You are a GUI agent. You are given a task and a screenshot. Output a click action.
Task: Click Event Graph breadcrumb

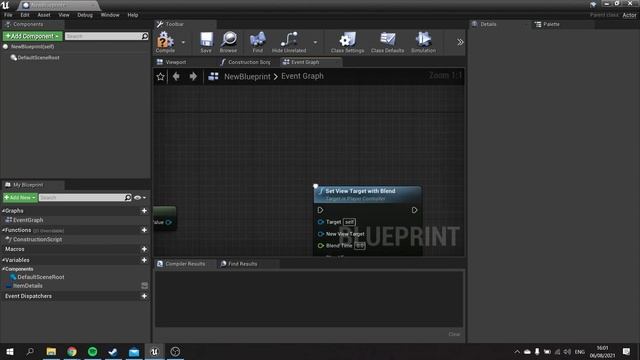click(302, 76)
